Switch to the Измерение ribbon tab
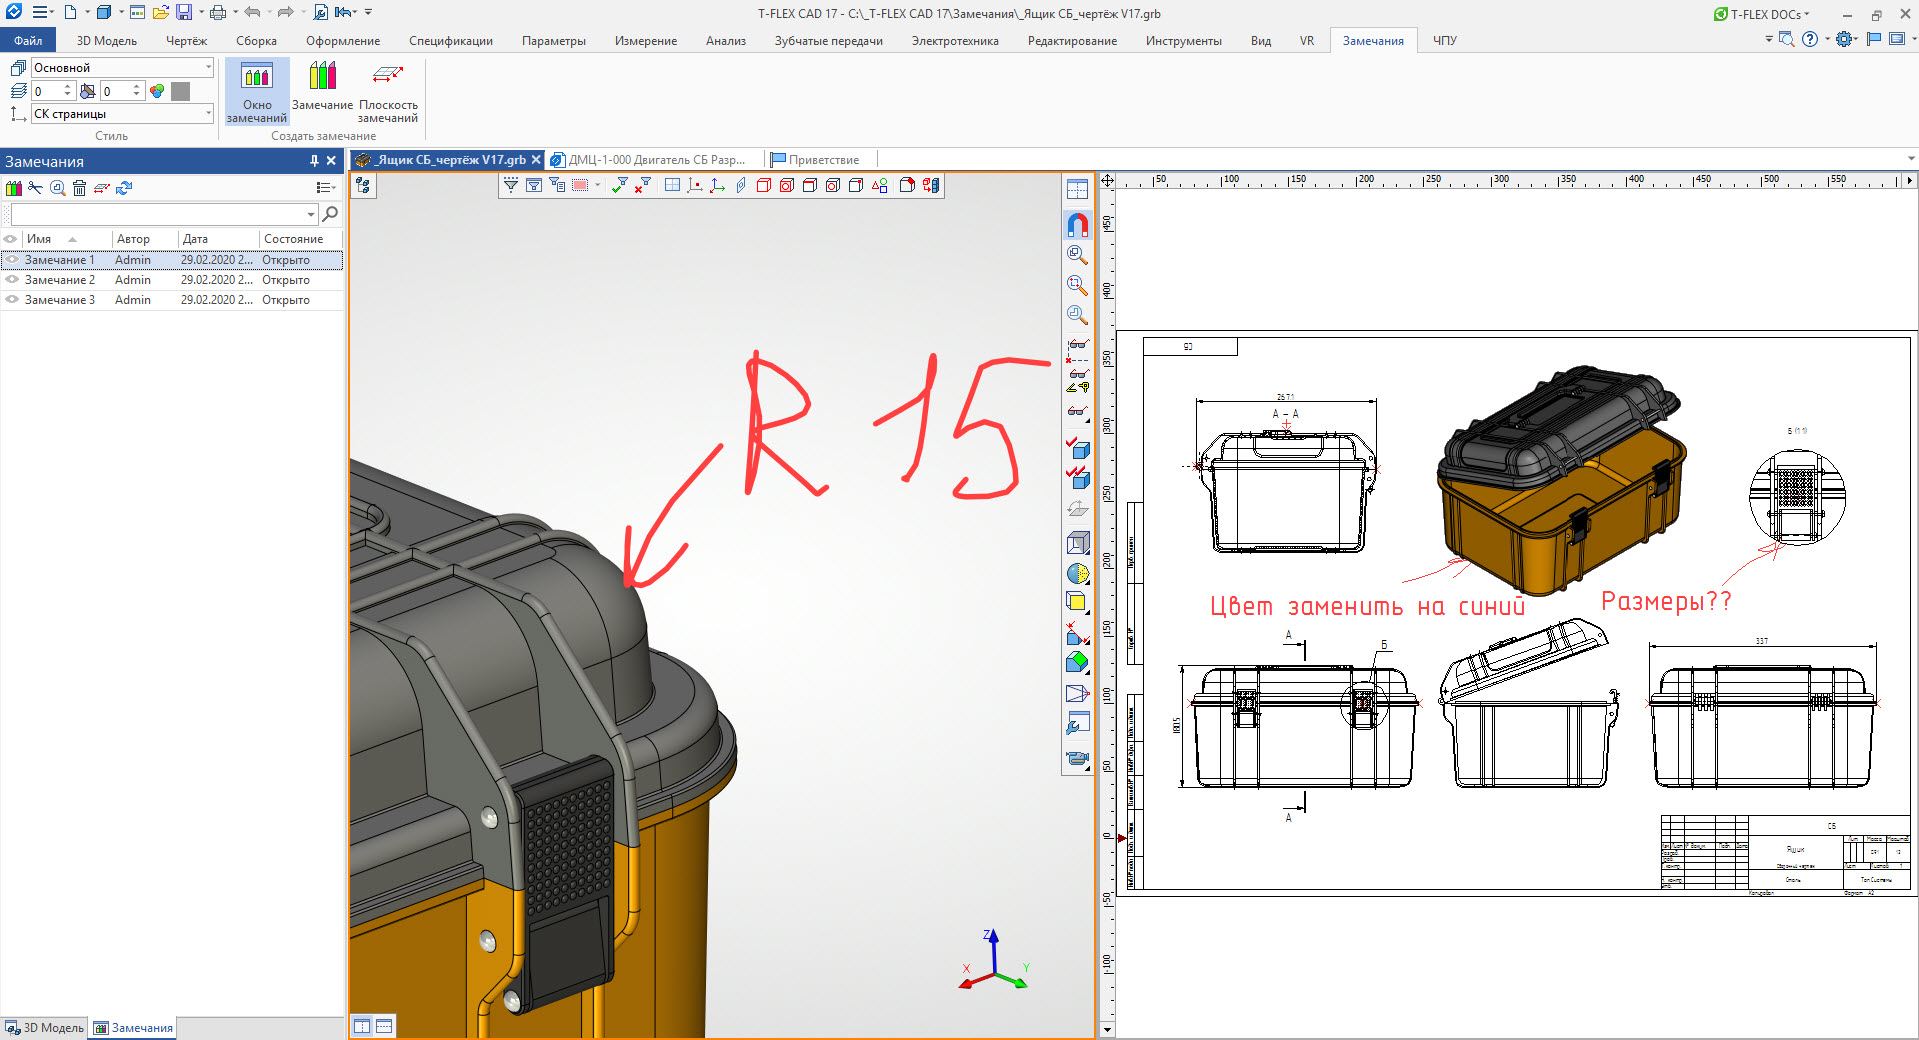 (x=646, y=41)
